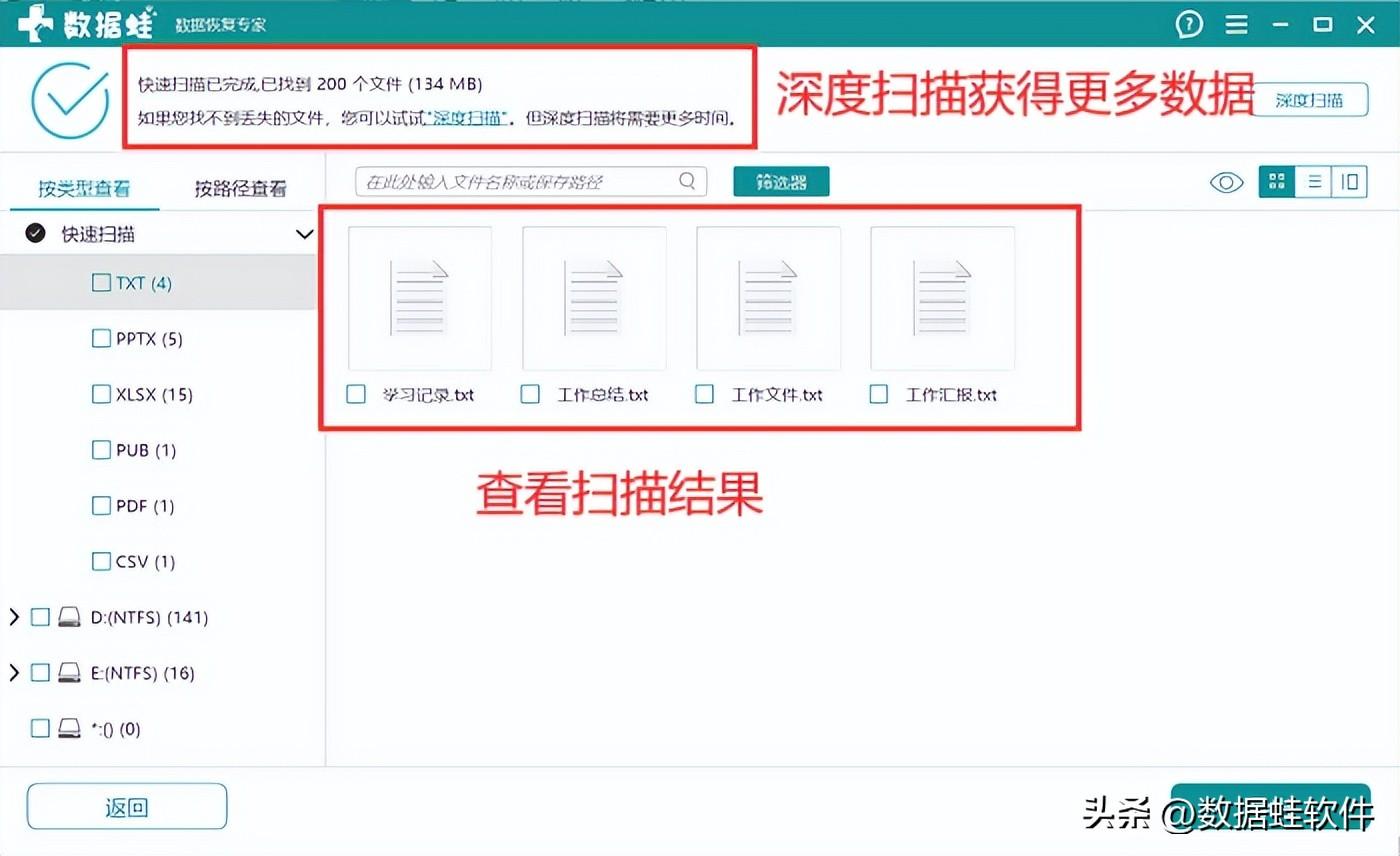This screenshot has width=1400, height=856.
Task: Click the file name search field
Action: 531,181
